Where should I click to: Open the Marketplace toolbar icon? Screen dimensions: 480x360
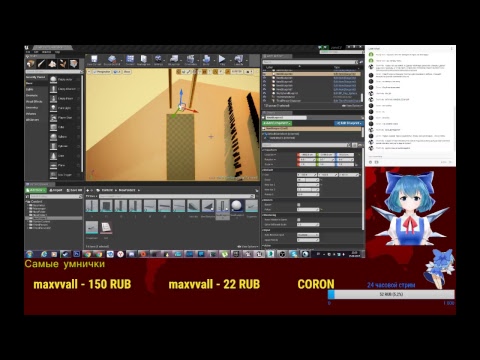(x=143, y=60)
